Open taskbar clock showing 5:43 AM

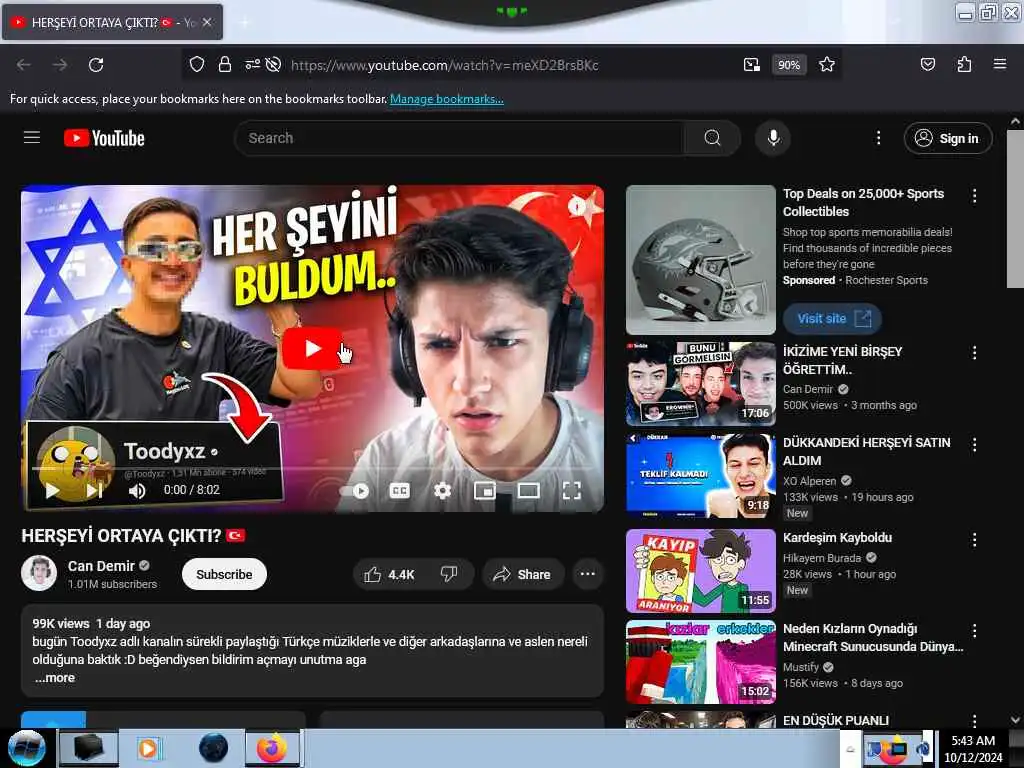tap(973, 749)
